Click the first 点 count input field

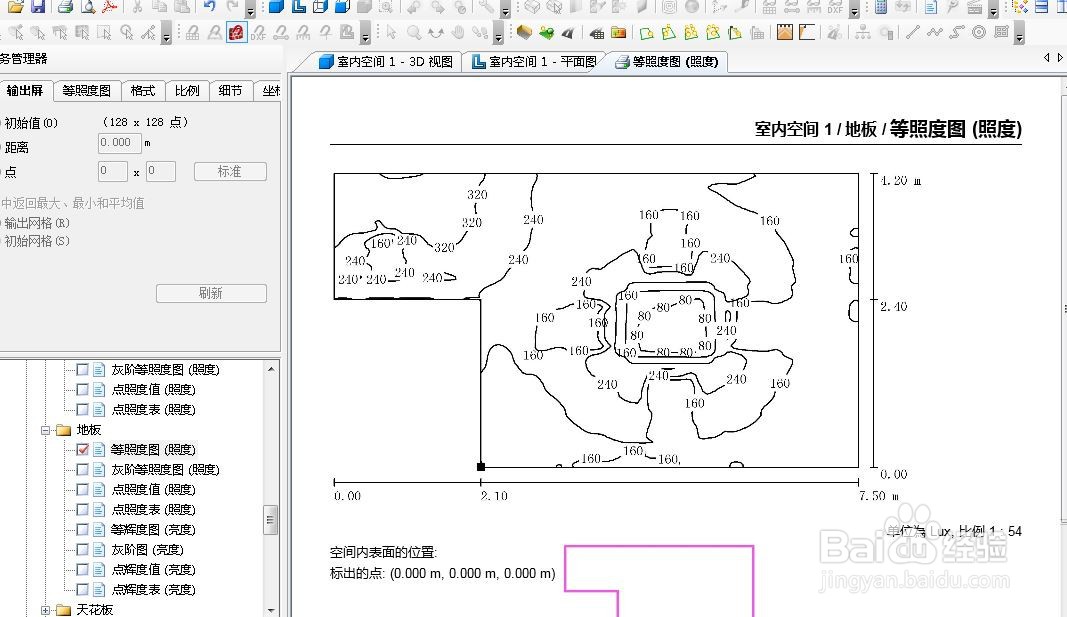112,171
